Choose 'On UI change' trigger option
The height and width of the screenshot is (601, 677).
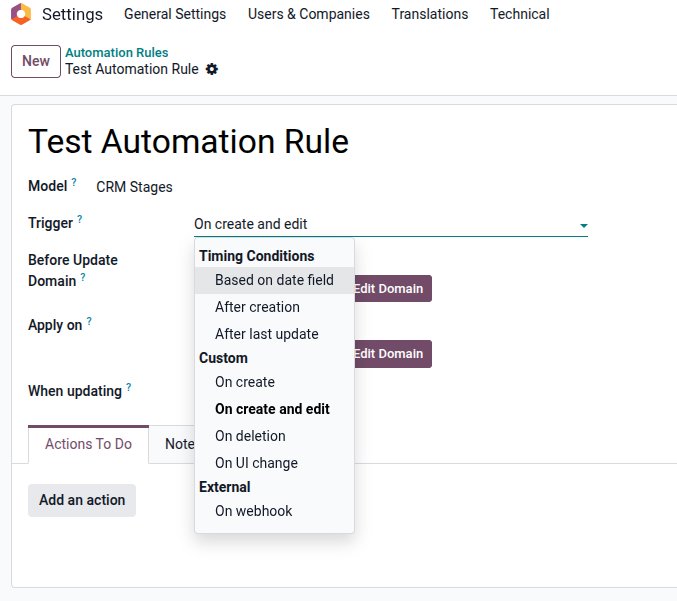[x=256, y=463]
